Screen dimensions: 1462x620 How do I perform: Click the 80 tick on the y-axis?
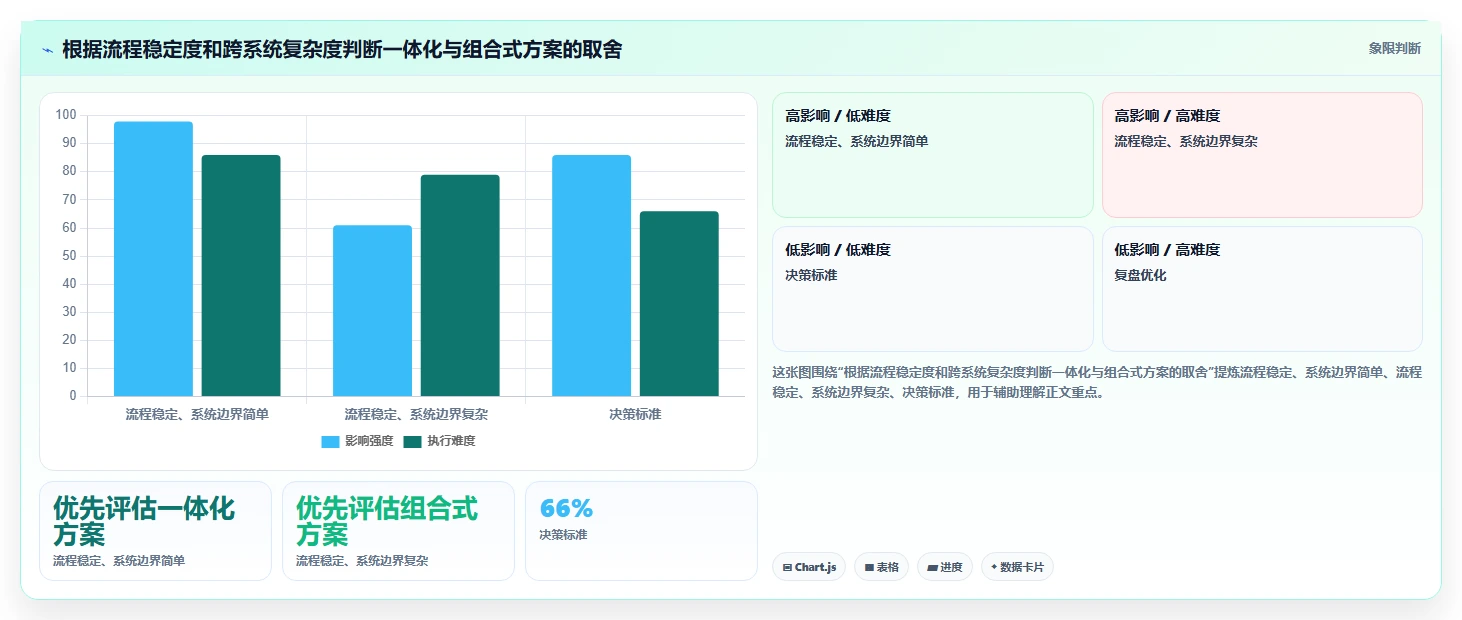pyautogui.click(x=70, y=171)
